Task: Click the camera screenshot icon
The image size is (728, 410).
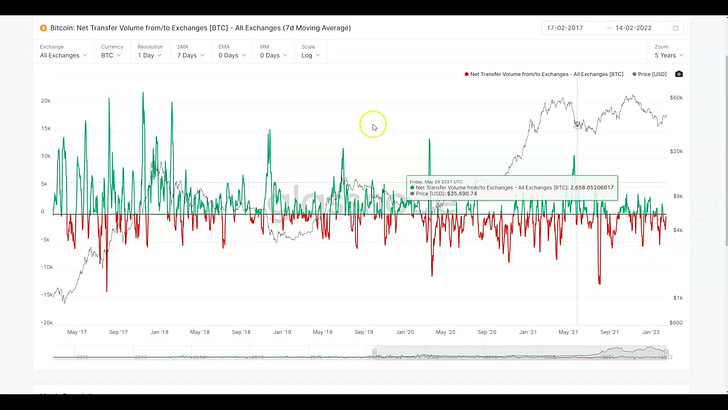Action: pos(679,74)
